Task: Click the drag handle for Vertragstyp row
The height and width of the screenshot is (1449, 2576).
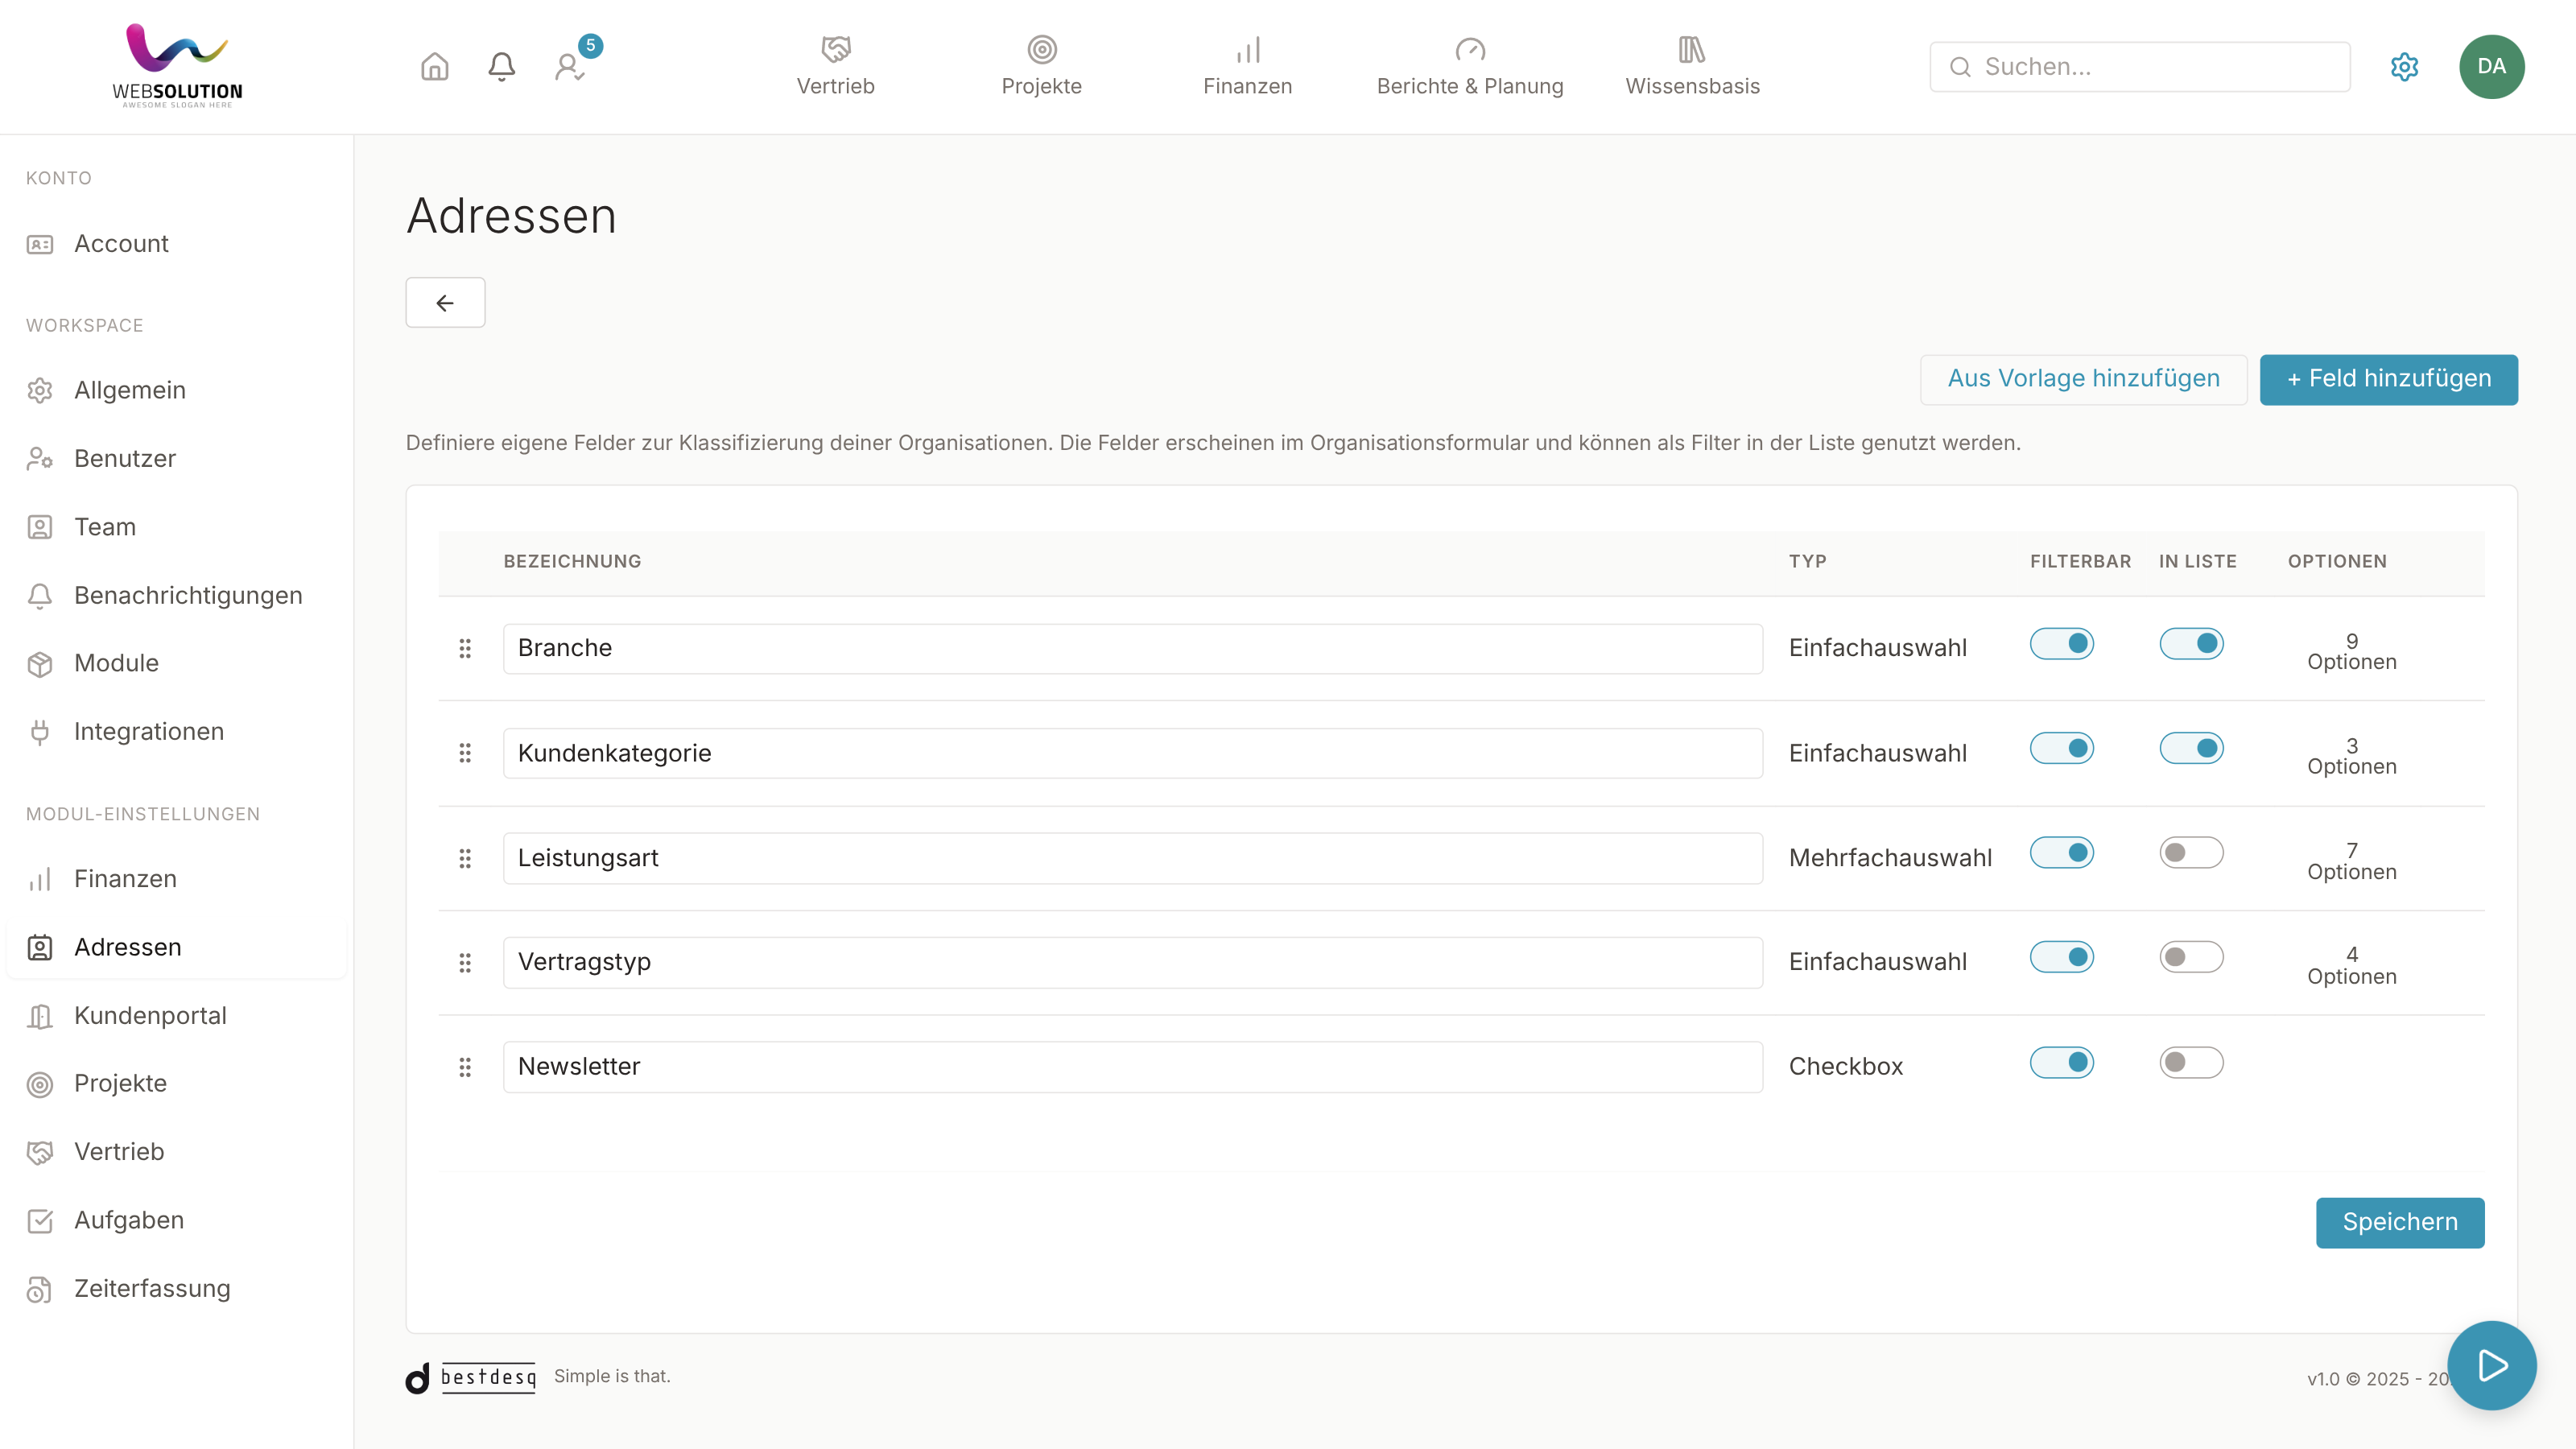Action: (x=465, y=962)
